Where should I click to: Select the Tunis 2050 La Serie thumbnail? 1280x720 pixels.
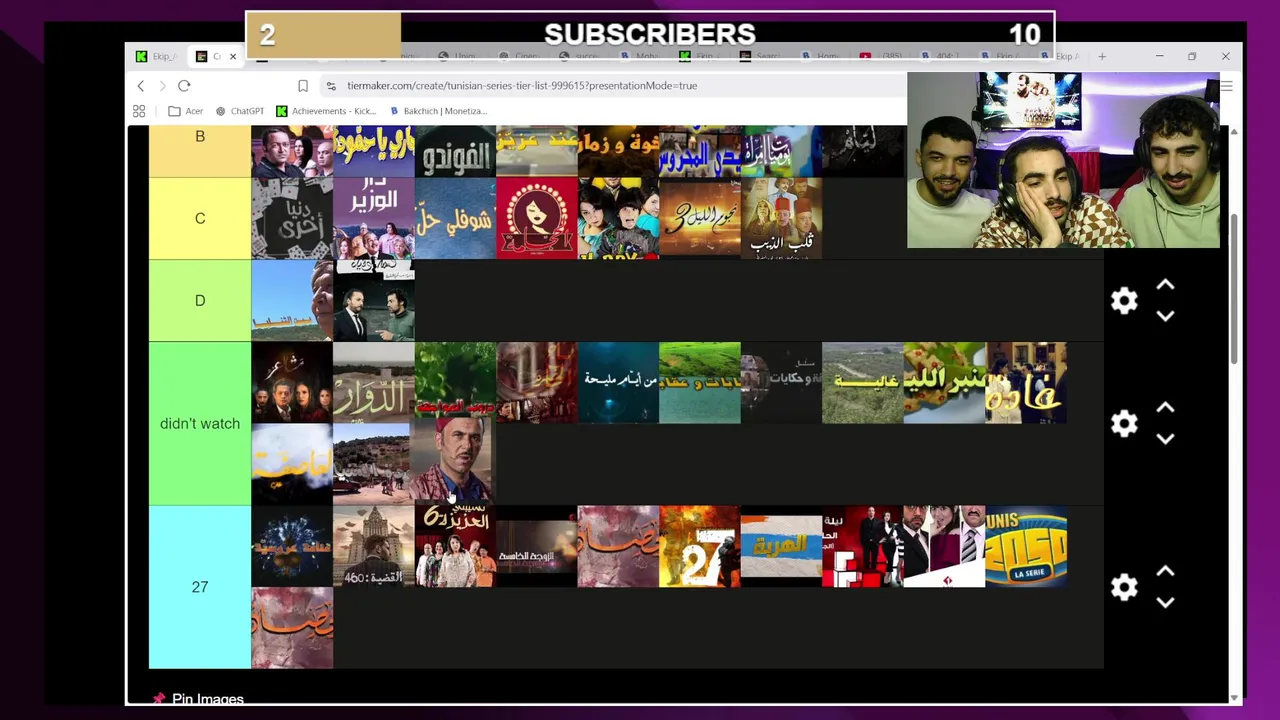(1026, 547)
